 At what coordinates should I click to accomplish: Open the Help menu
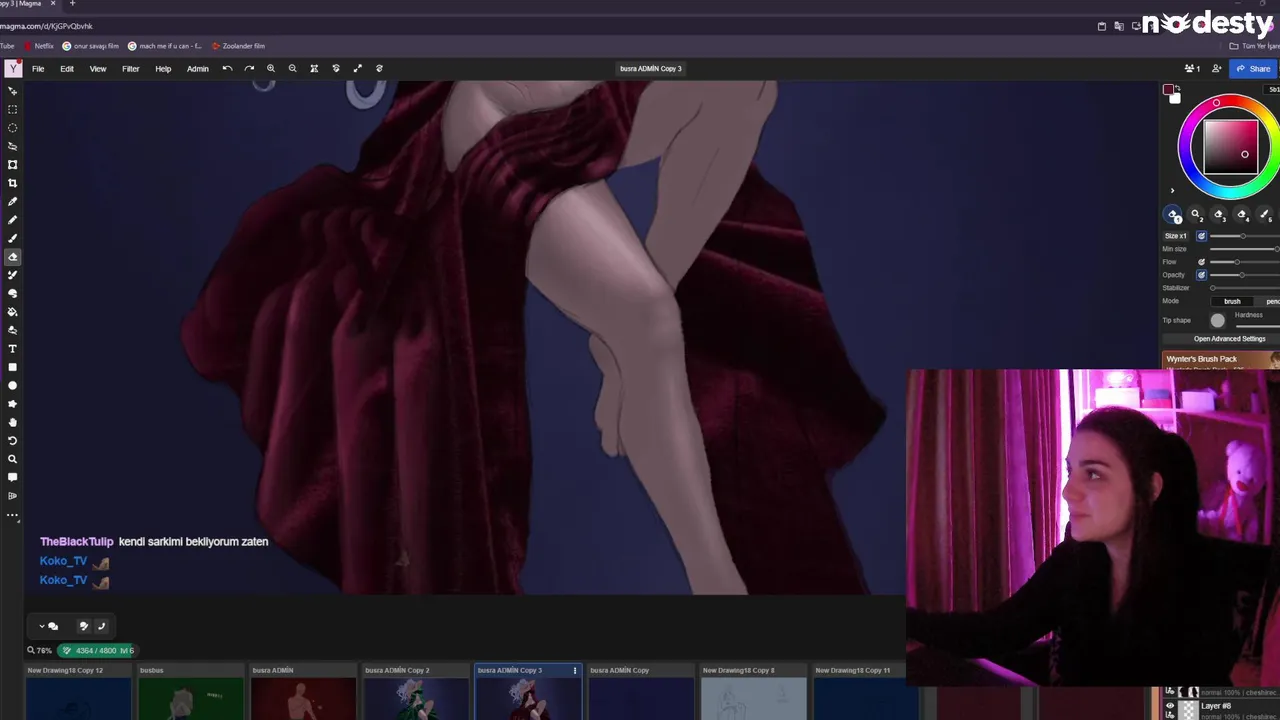click(x=163, y=69)
